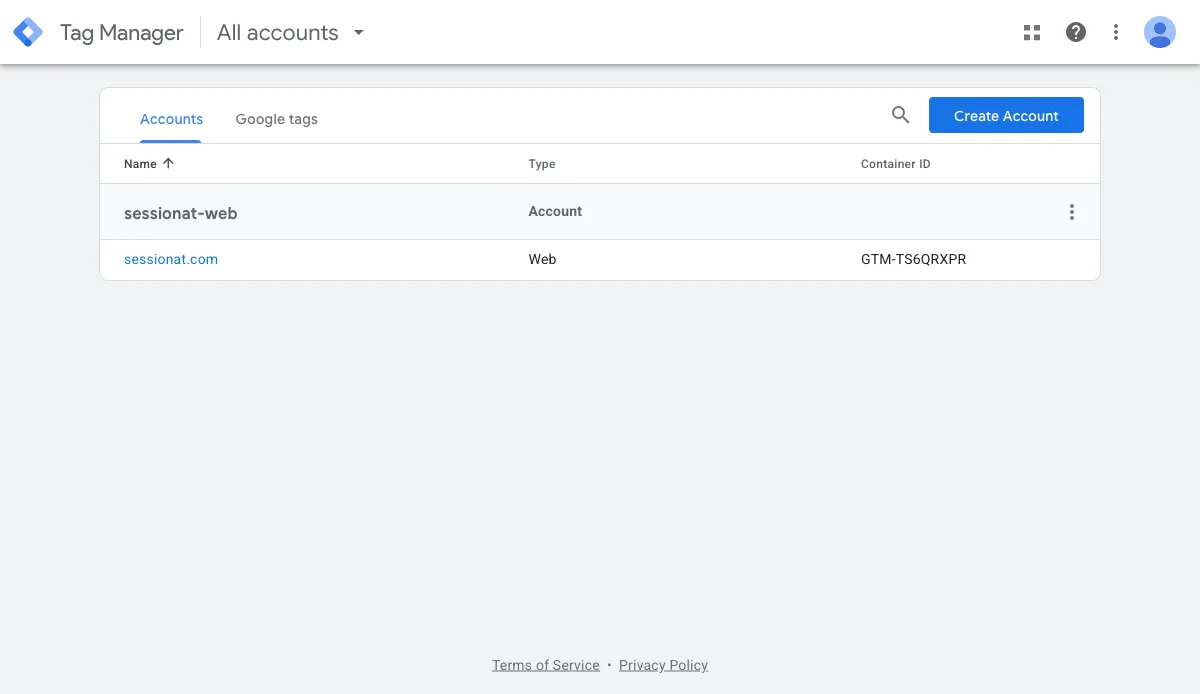Click the Container ID column header
This screenshot has height=694, width=1200.
pos(896,164)
